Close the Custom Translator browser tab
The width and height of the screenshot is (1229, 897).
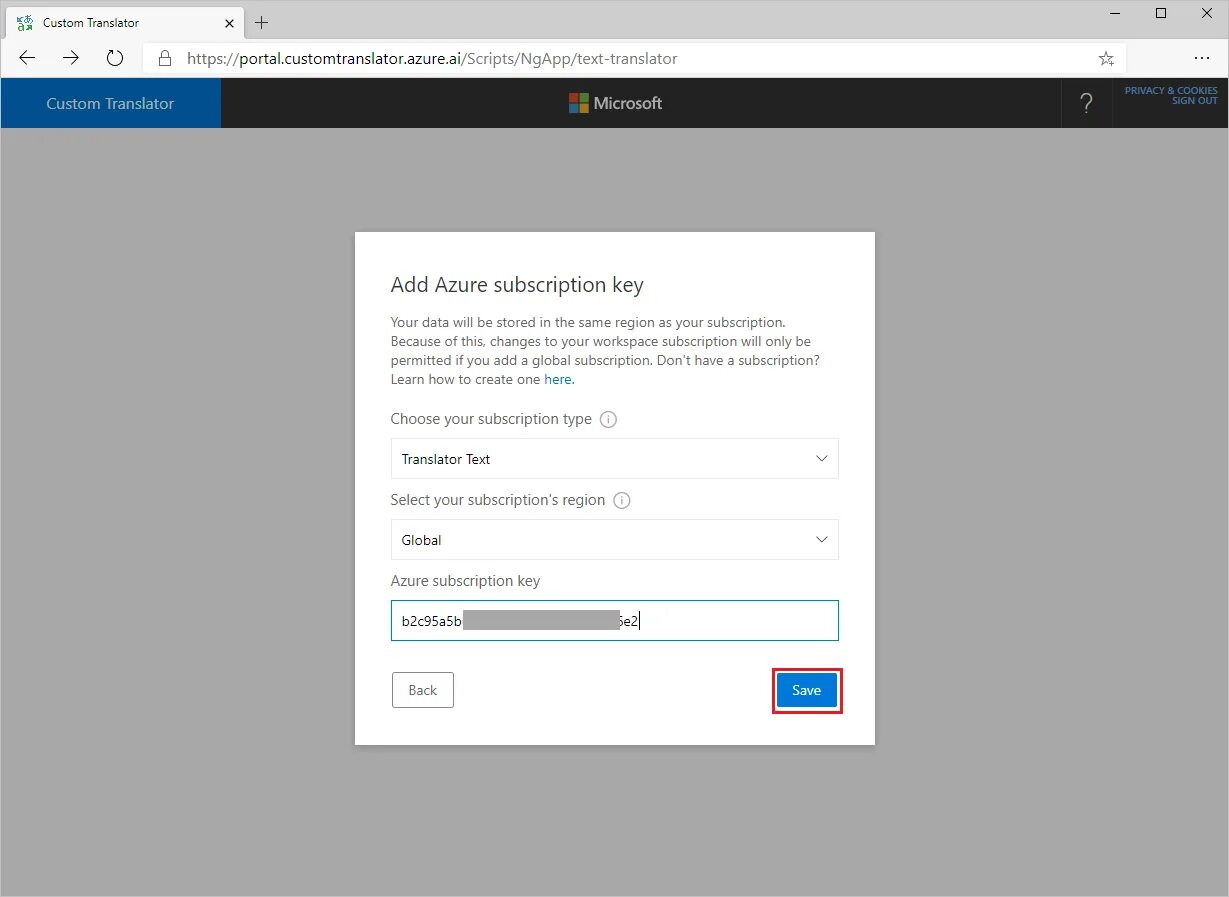tap(228, 22)
